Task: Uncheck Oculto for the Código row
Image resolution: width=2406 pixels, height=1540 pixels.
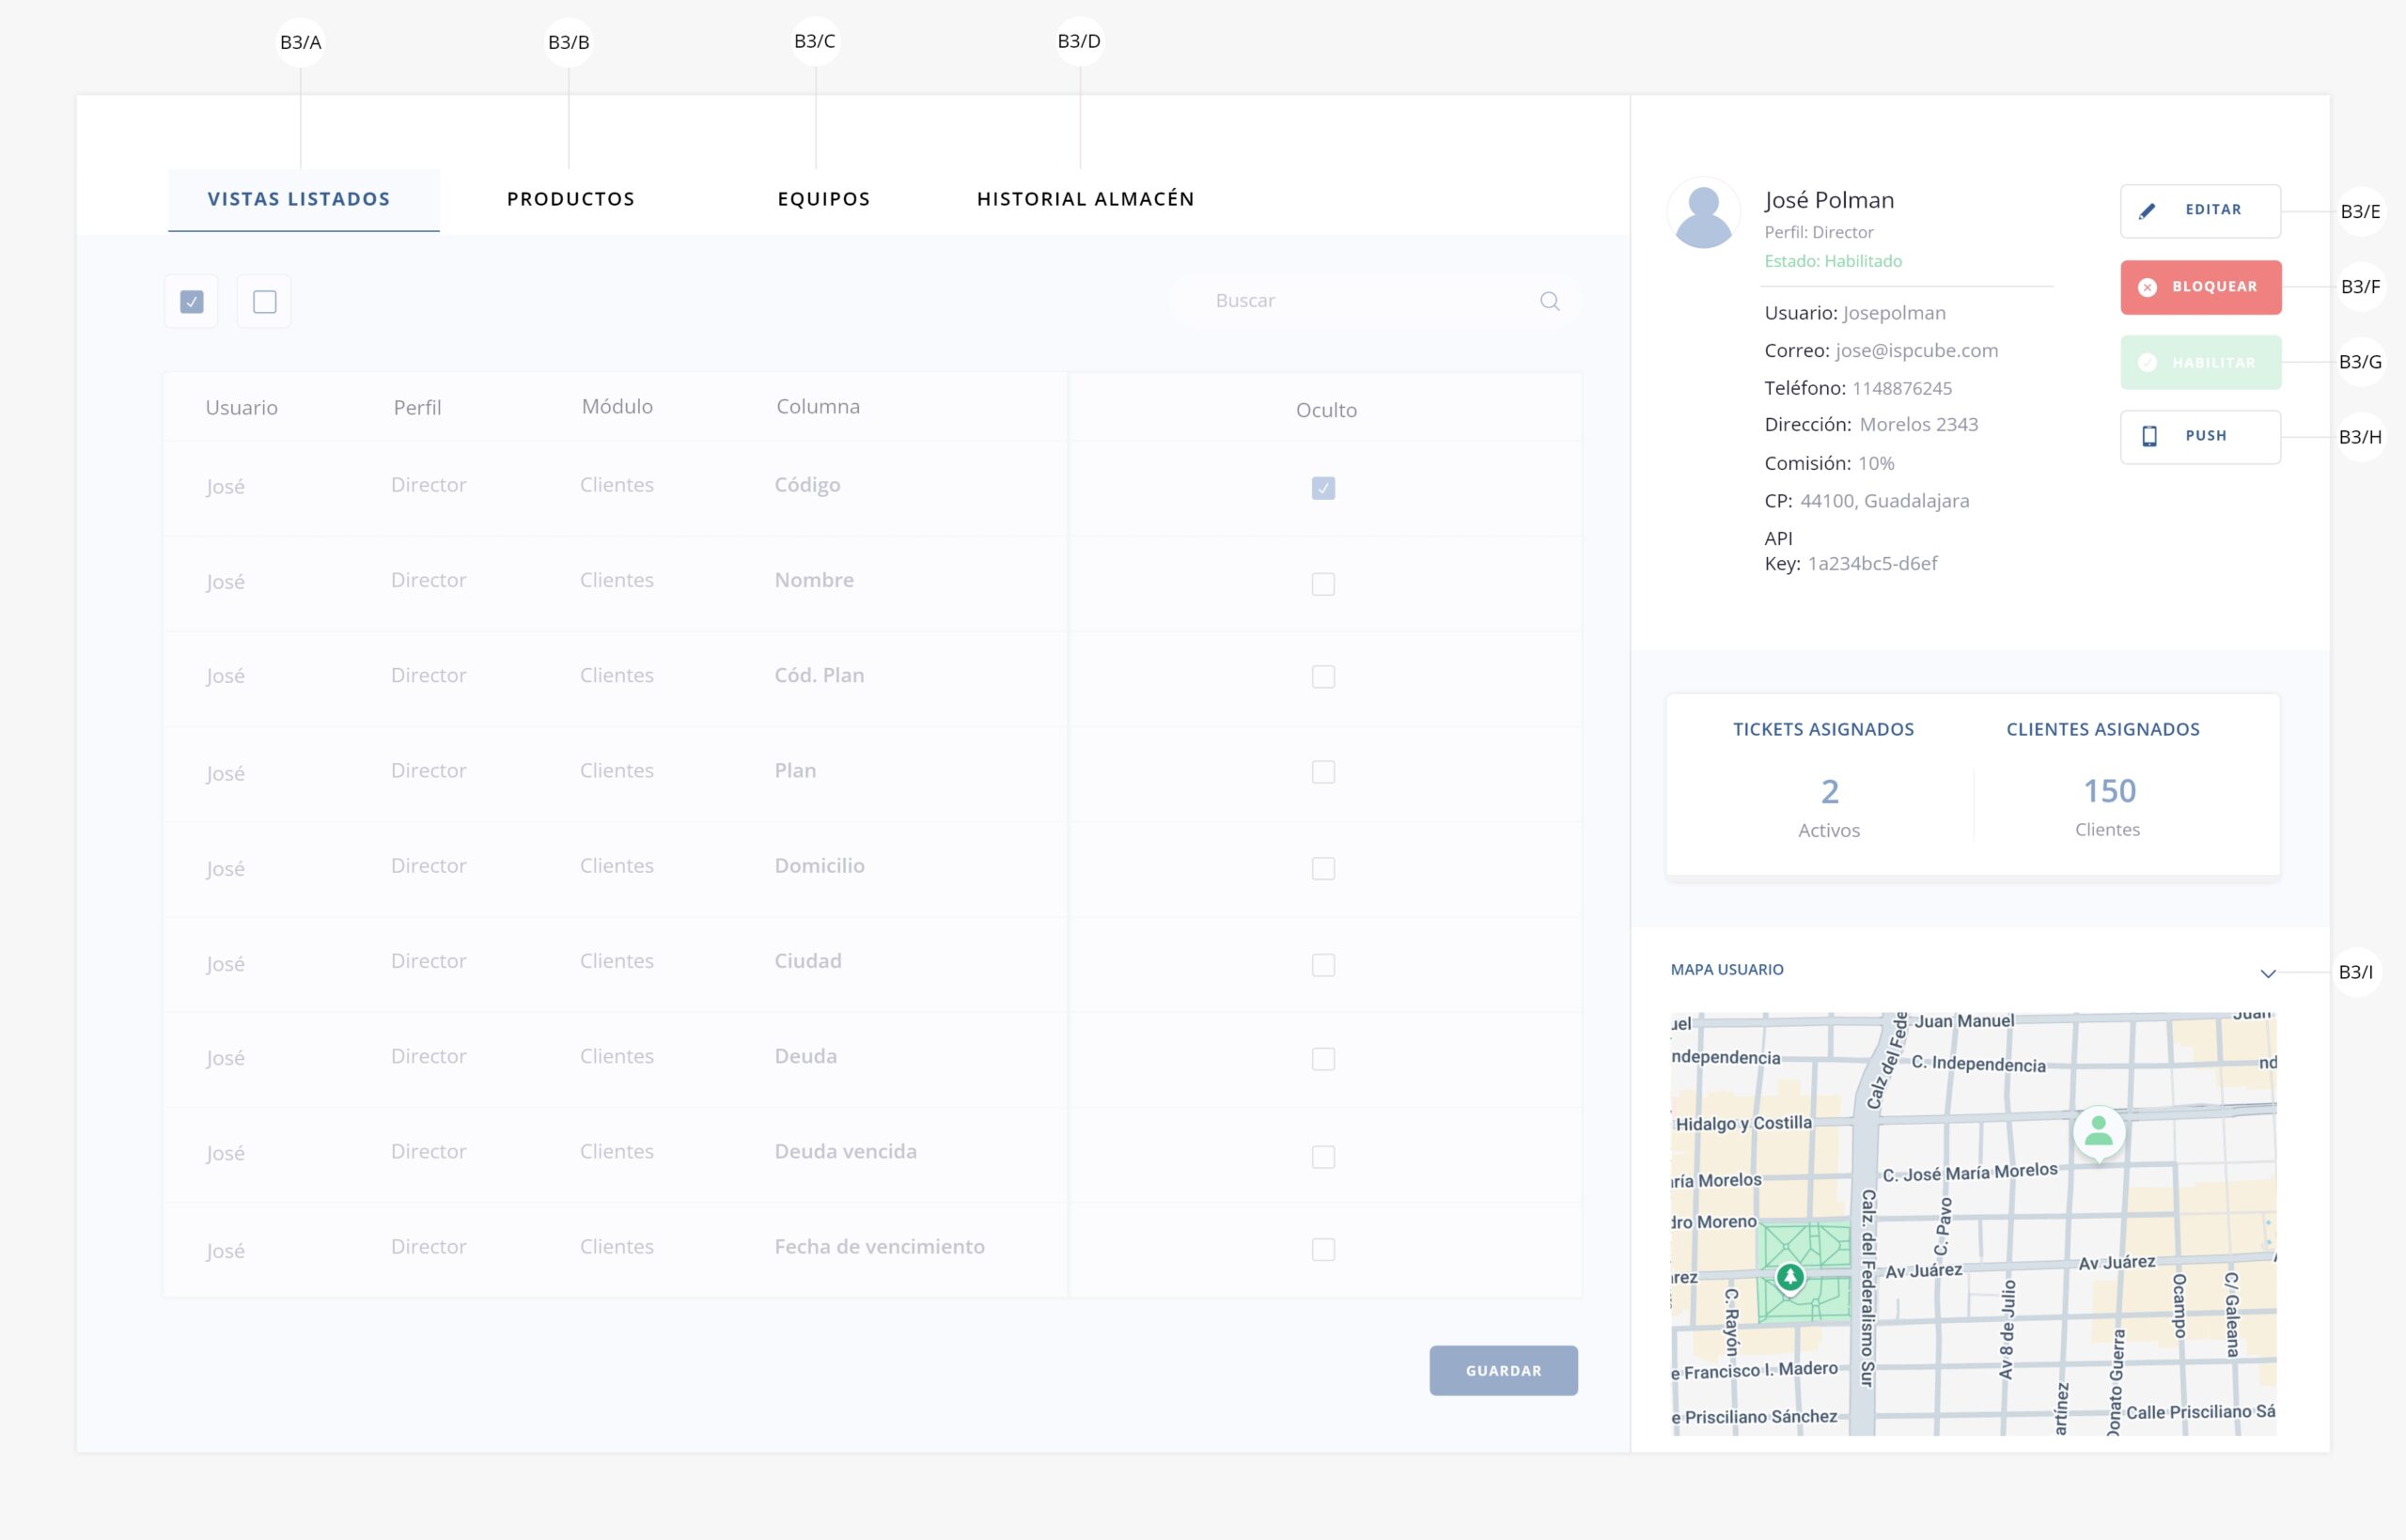Action: (x=1322, y=488)
